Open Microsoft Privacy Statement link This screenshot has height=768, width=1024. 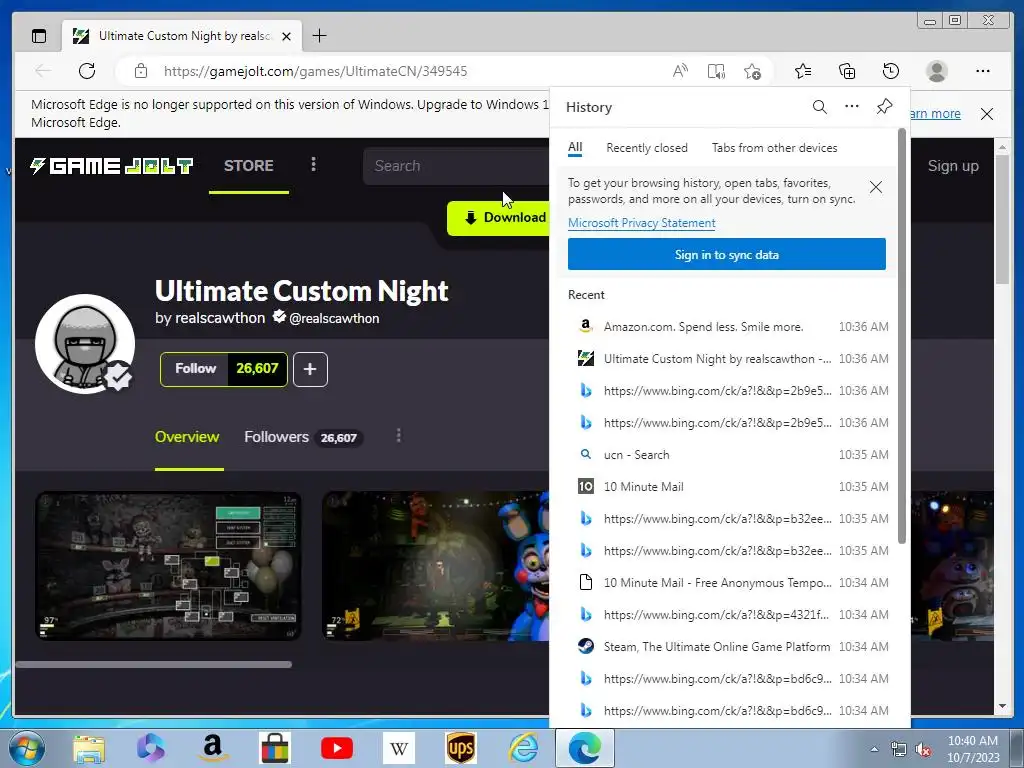tap(641, 223)
